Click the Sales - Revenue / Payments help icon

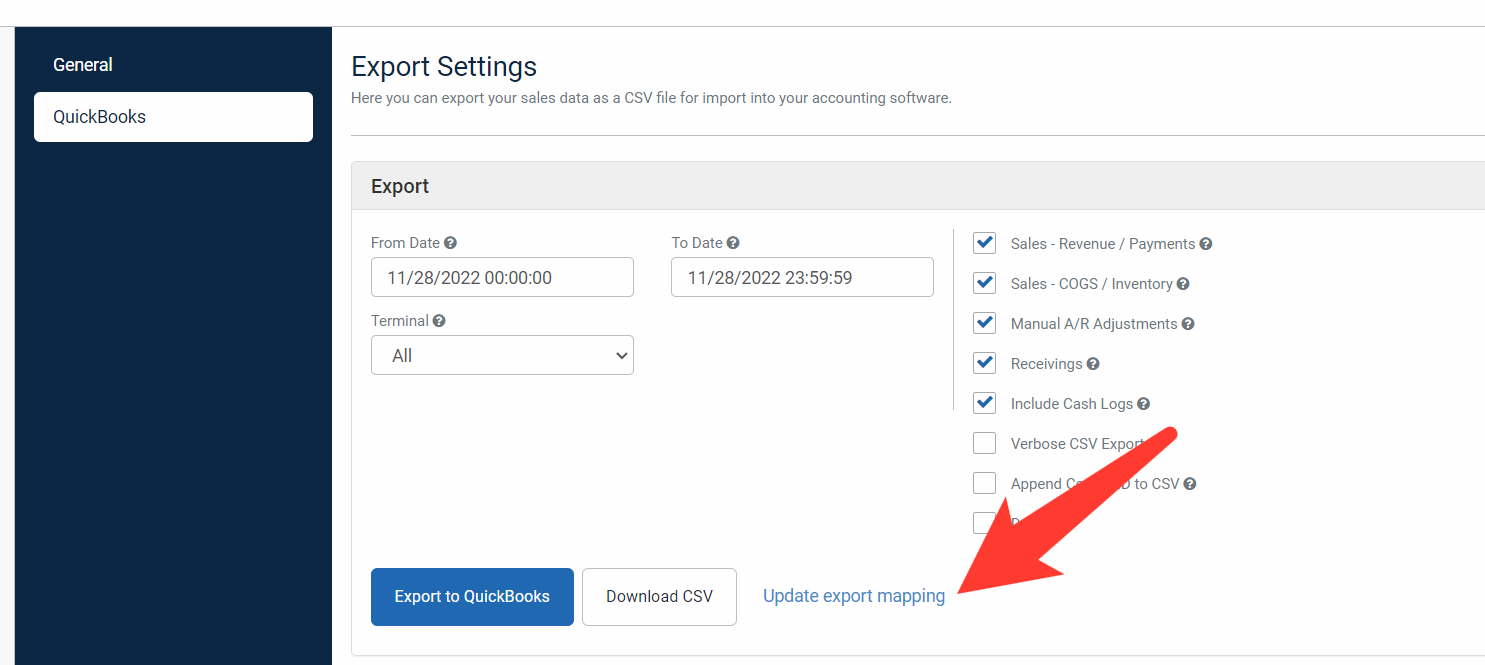tap(1206, 243)
